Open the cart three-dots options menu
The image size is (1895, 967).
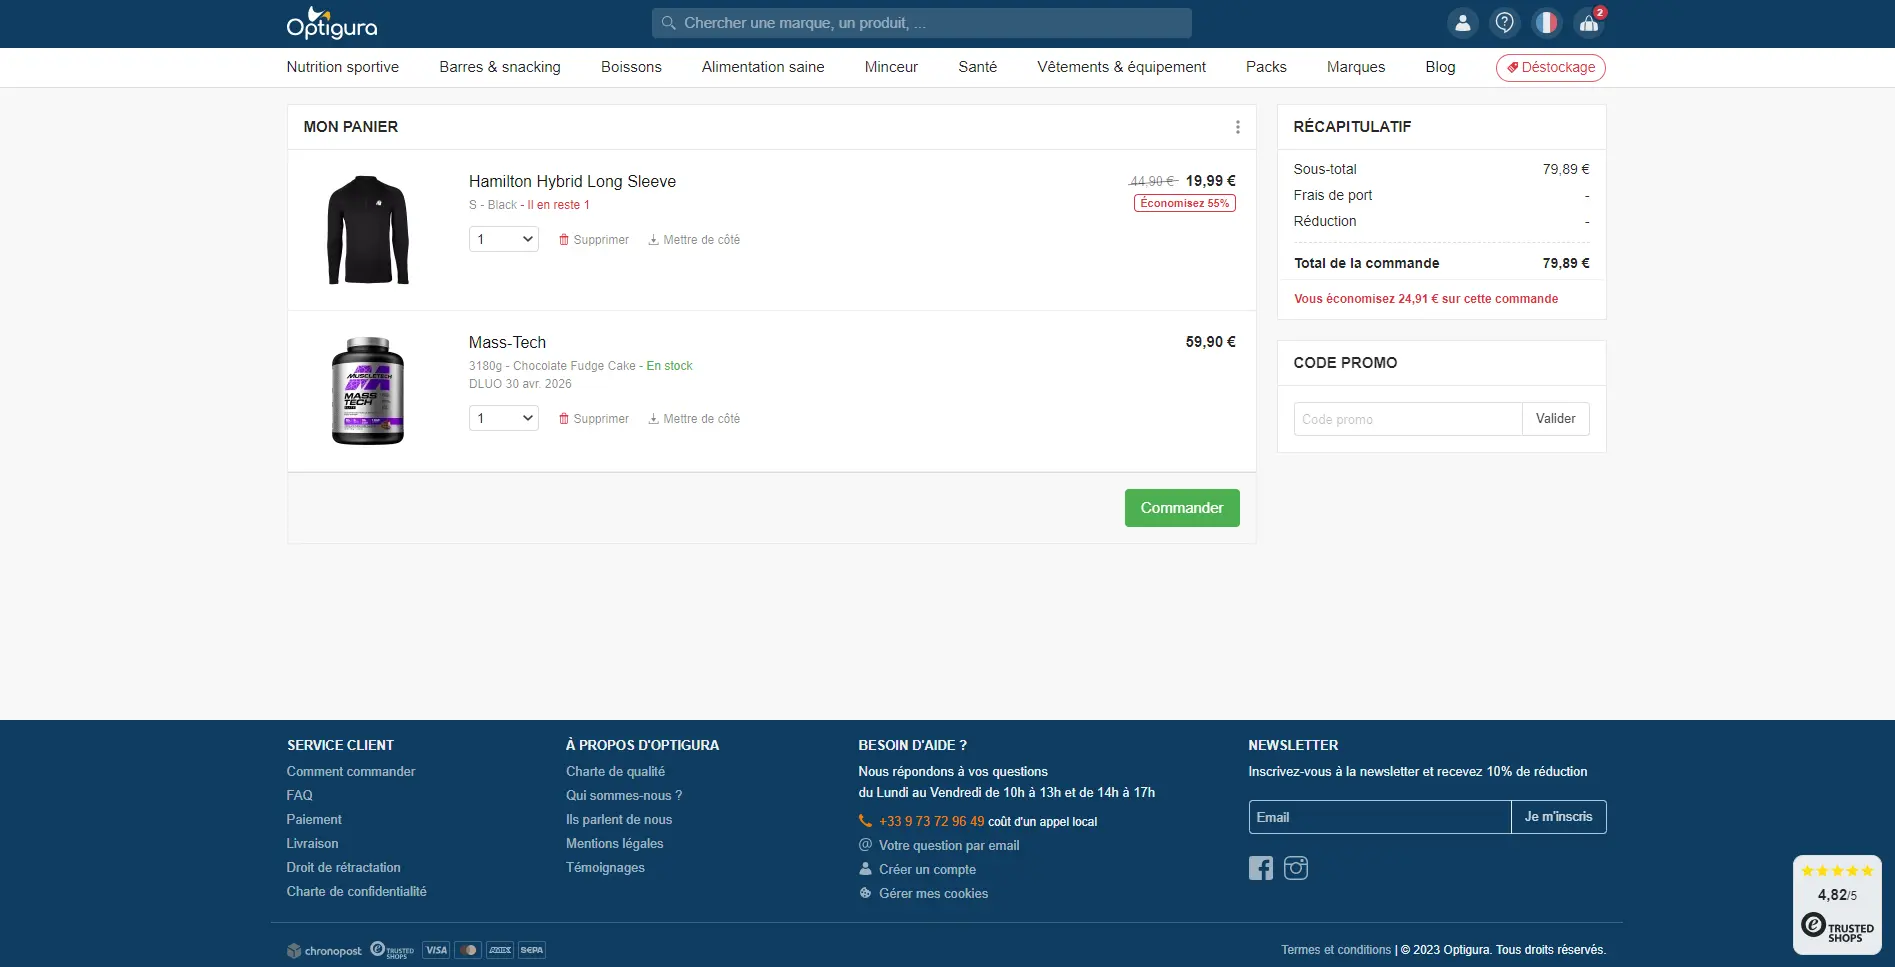tap(1237, 127)
